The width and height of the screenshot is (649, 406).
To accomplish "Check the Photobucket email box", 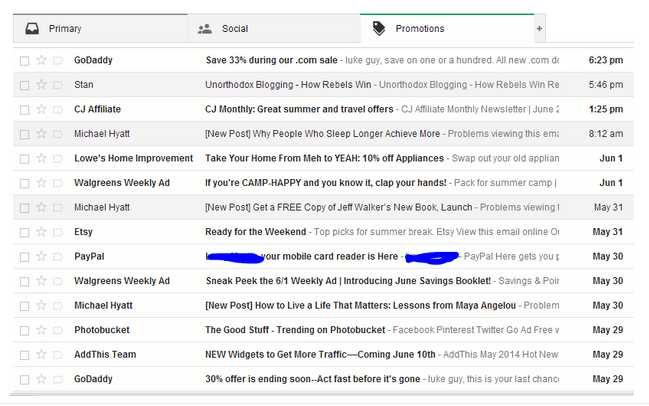I will tap(24, 331).
